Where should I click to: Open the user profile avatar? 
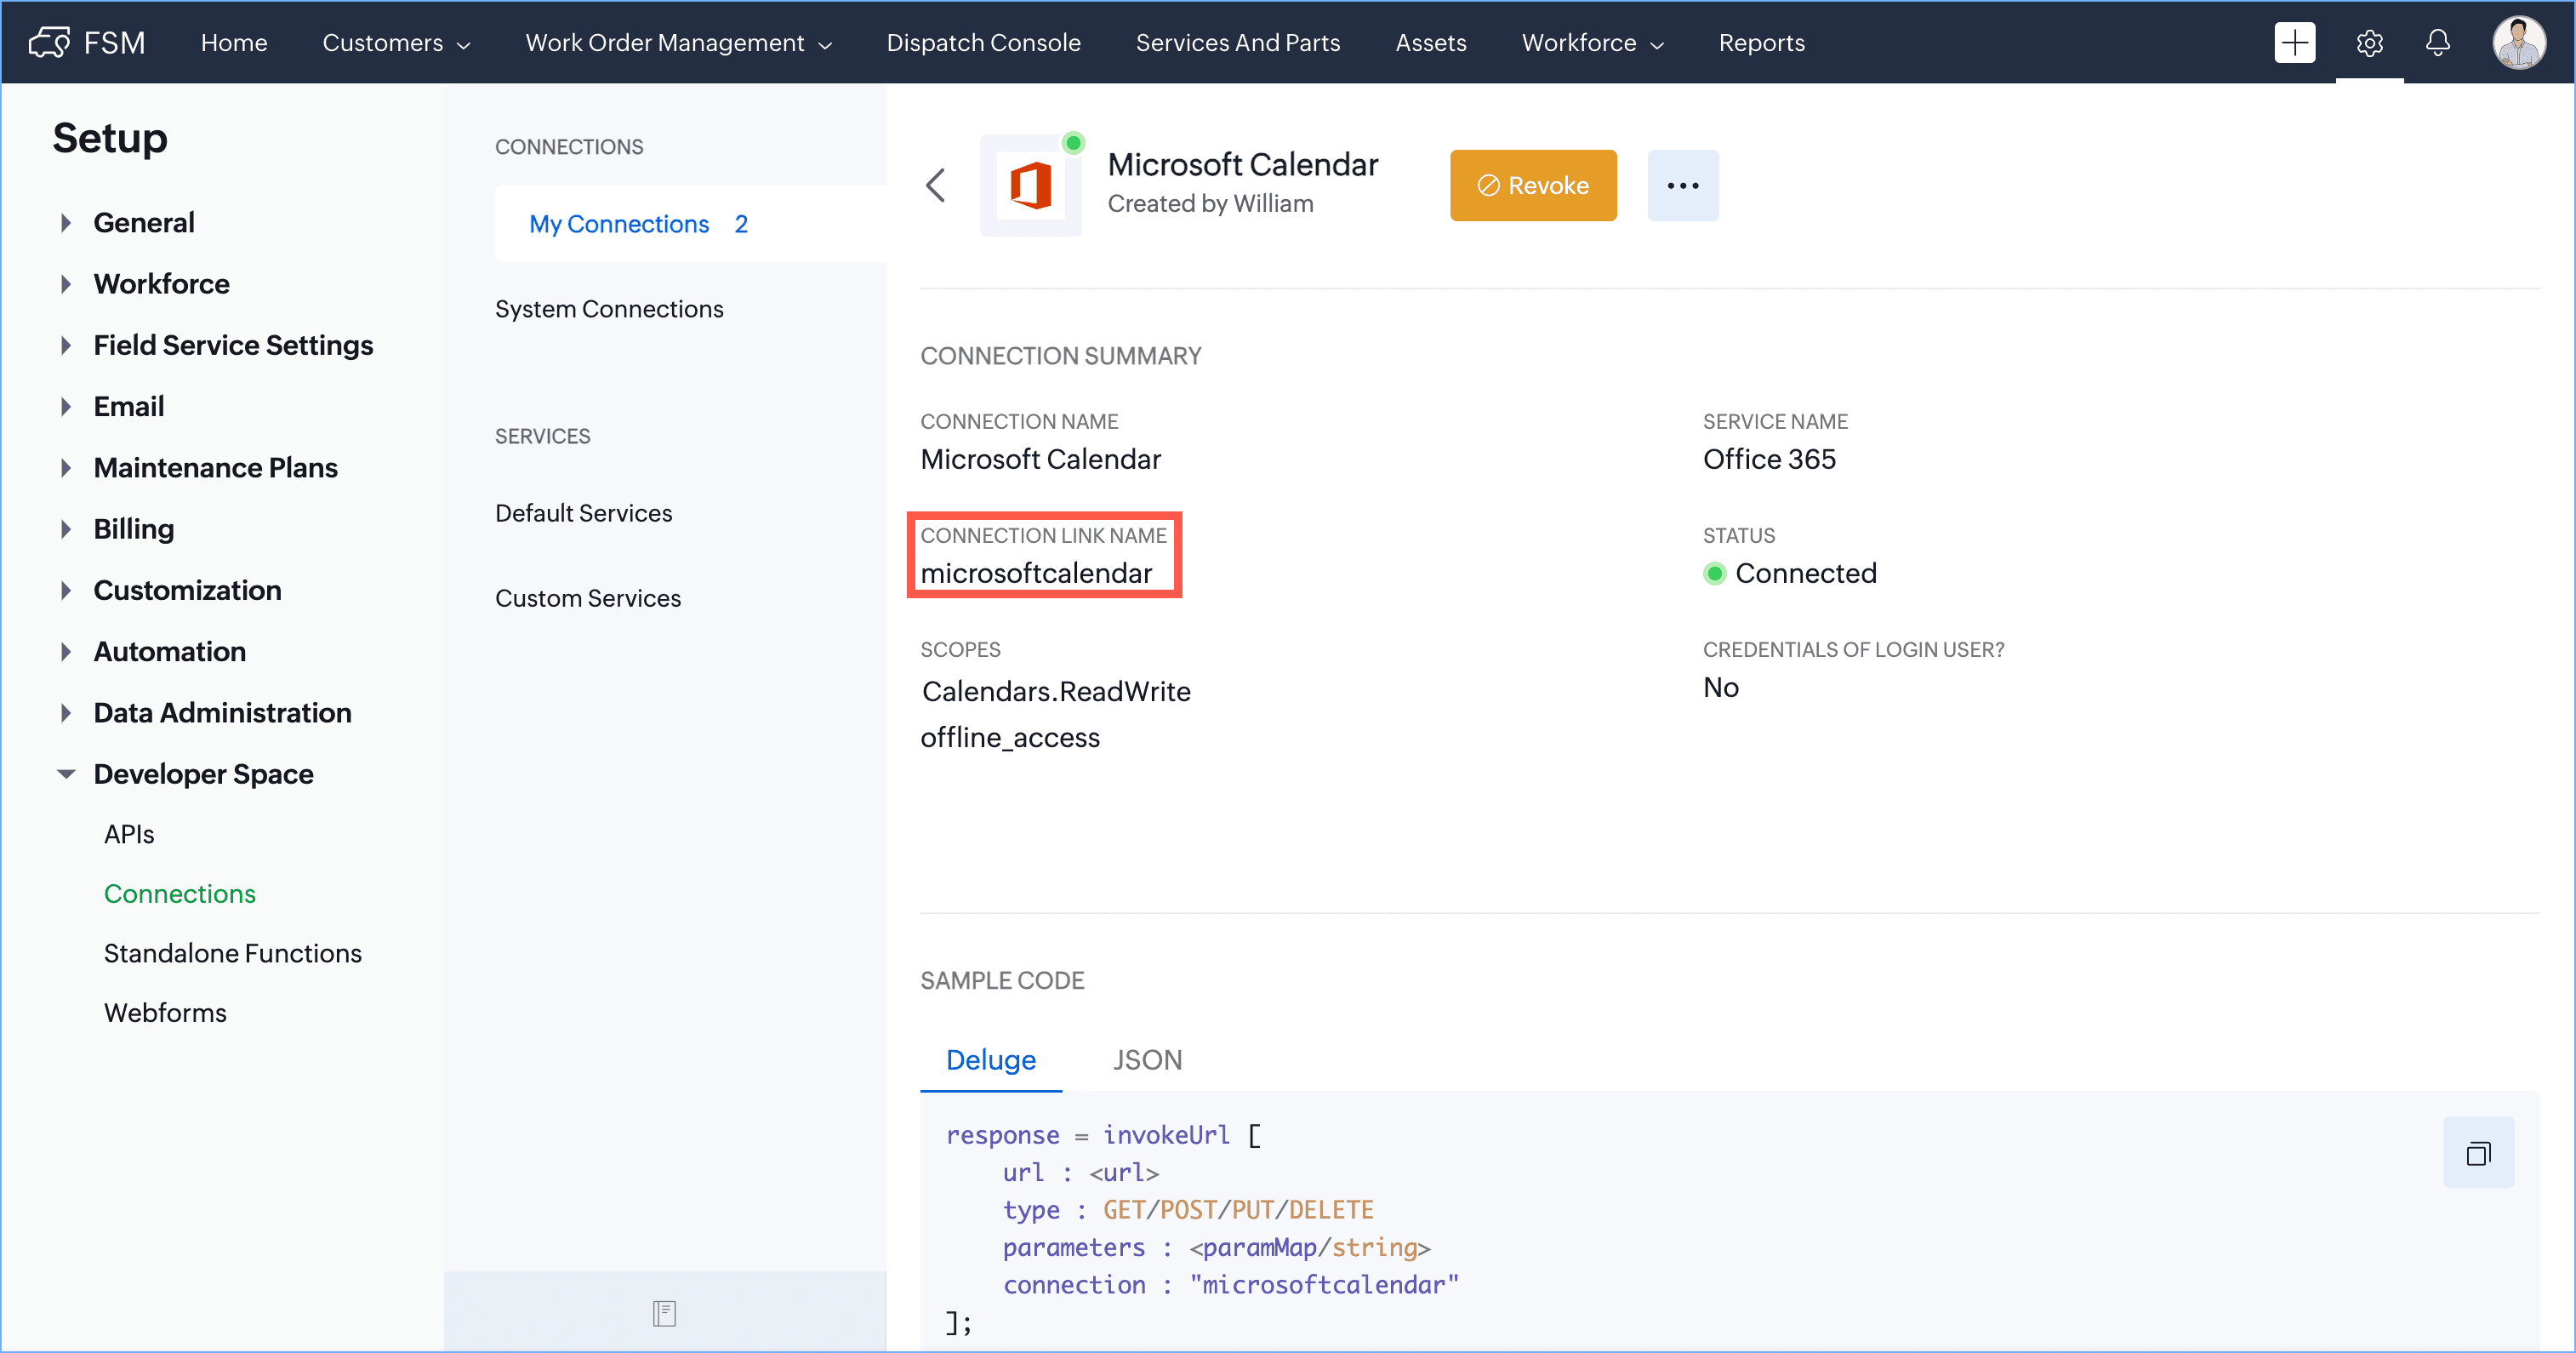click(x=2518, y=43)
